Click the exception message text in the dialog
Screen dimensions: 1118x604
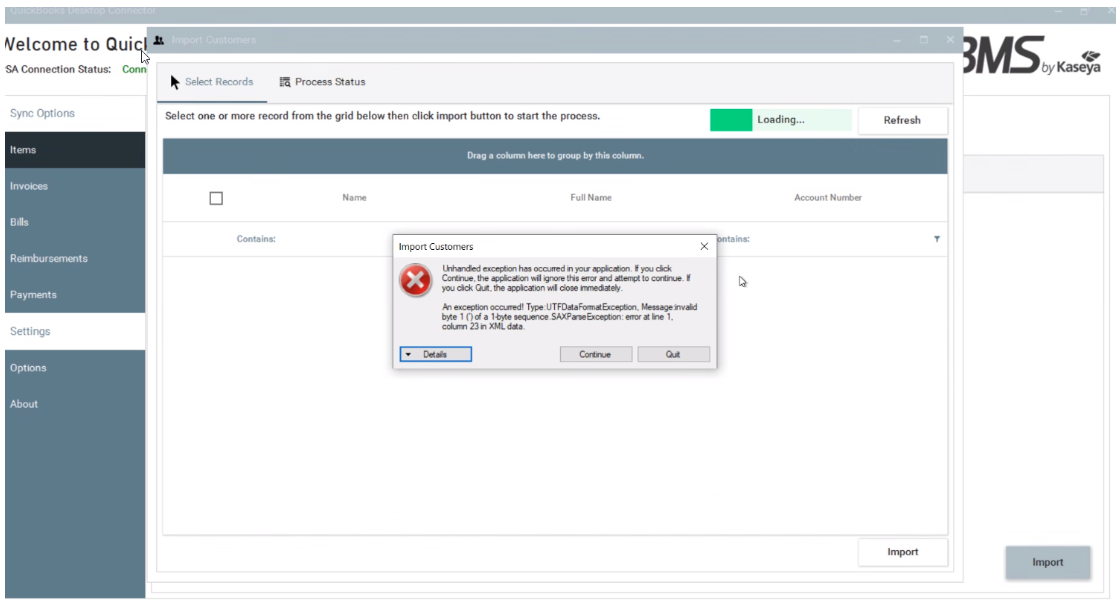pyautogui.click(x=569, y=317)
